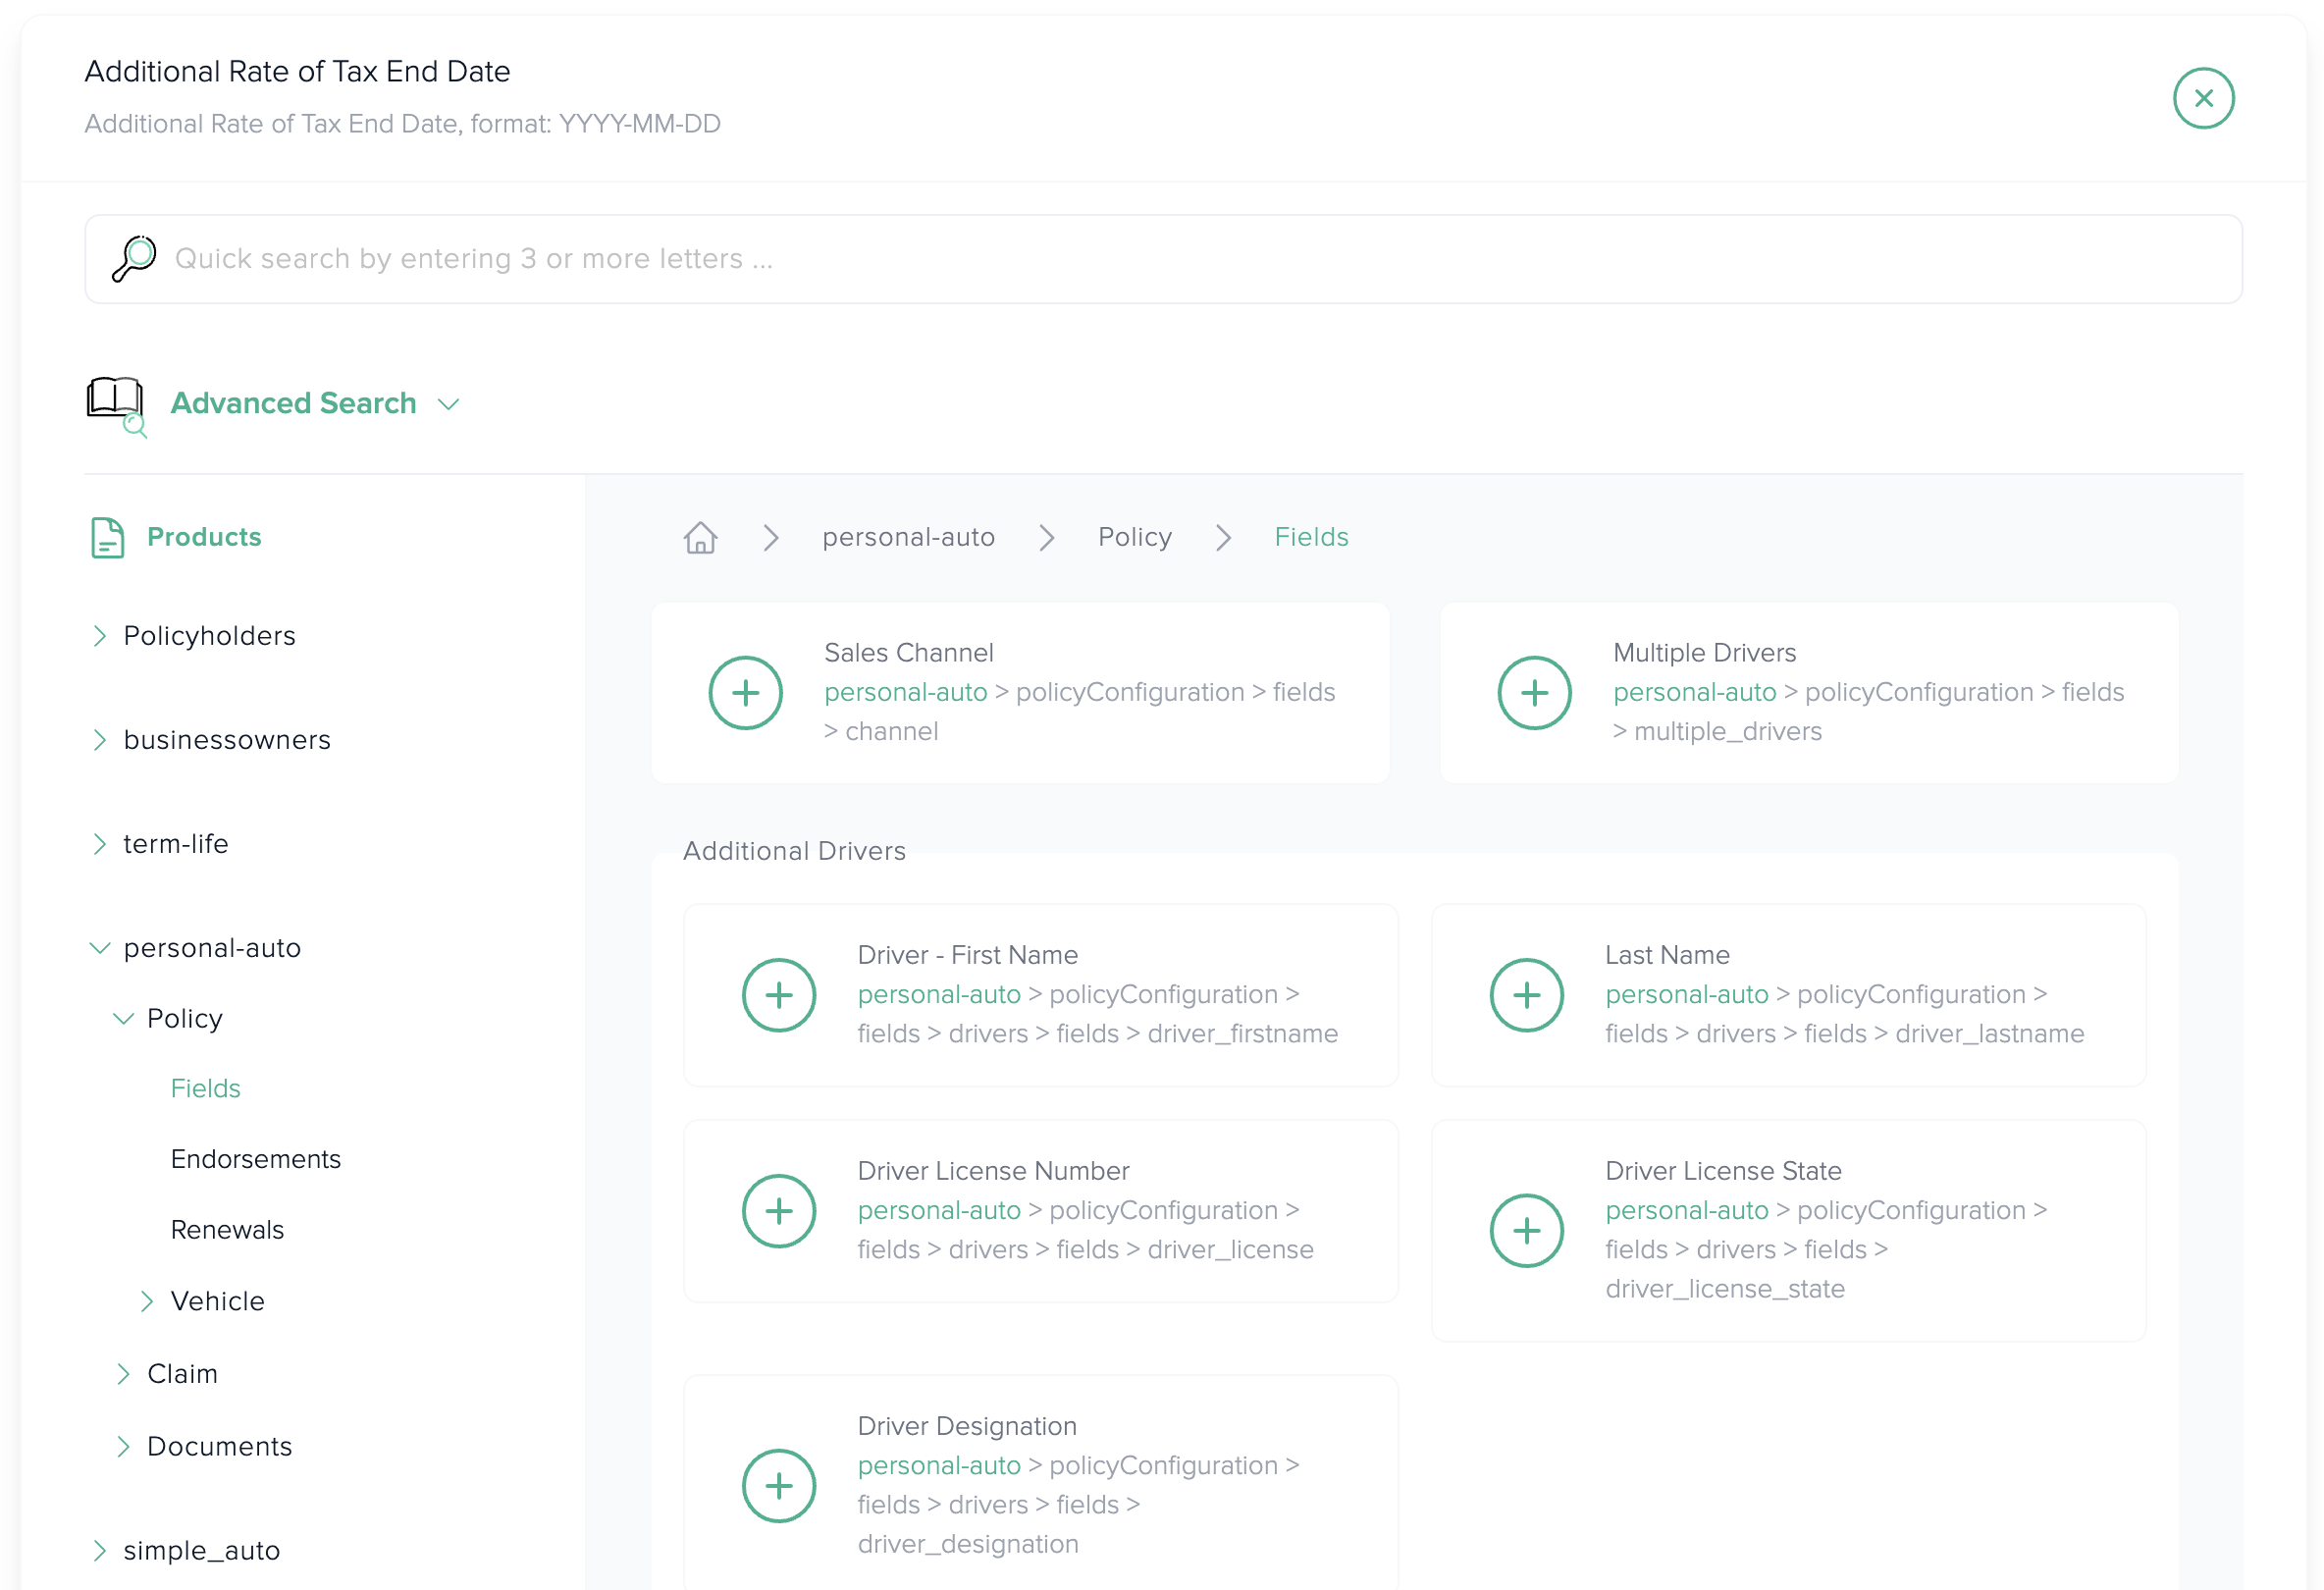Click the Sales Channel card title
Image resolution: width=2324 pixels, height=1590 pixels.
coord(908,653)
